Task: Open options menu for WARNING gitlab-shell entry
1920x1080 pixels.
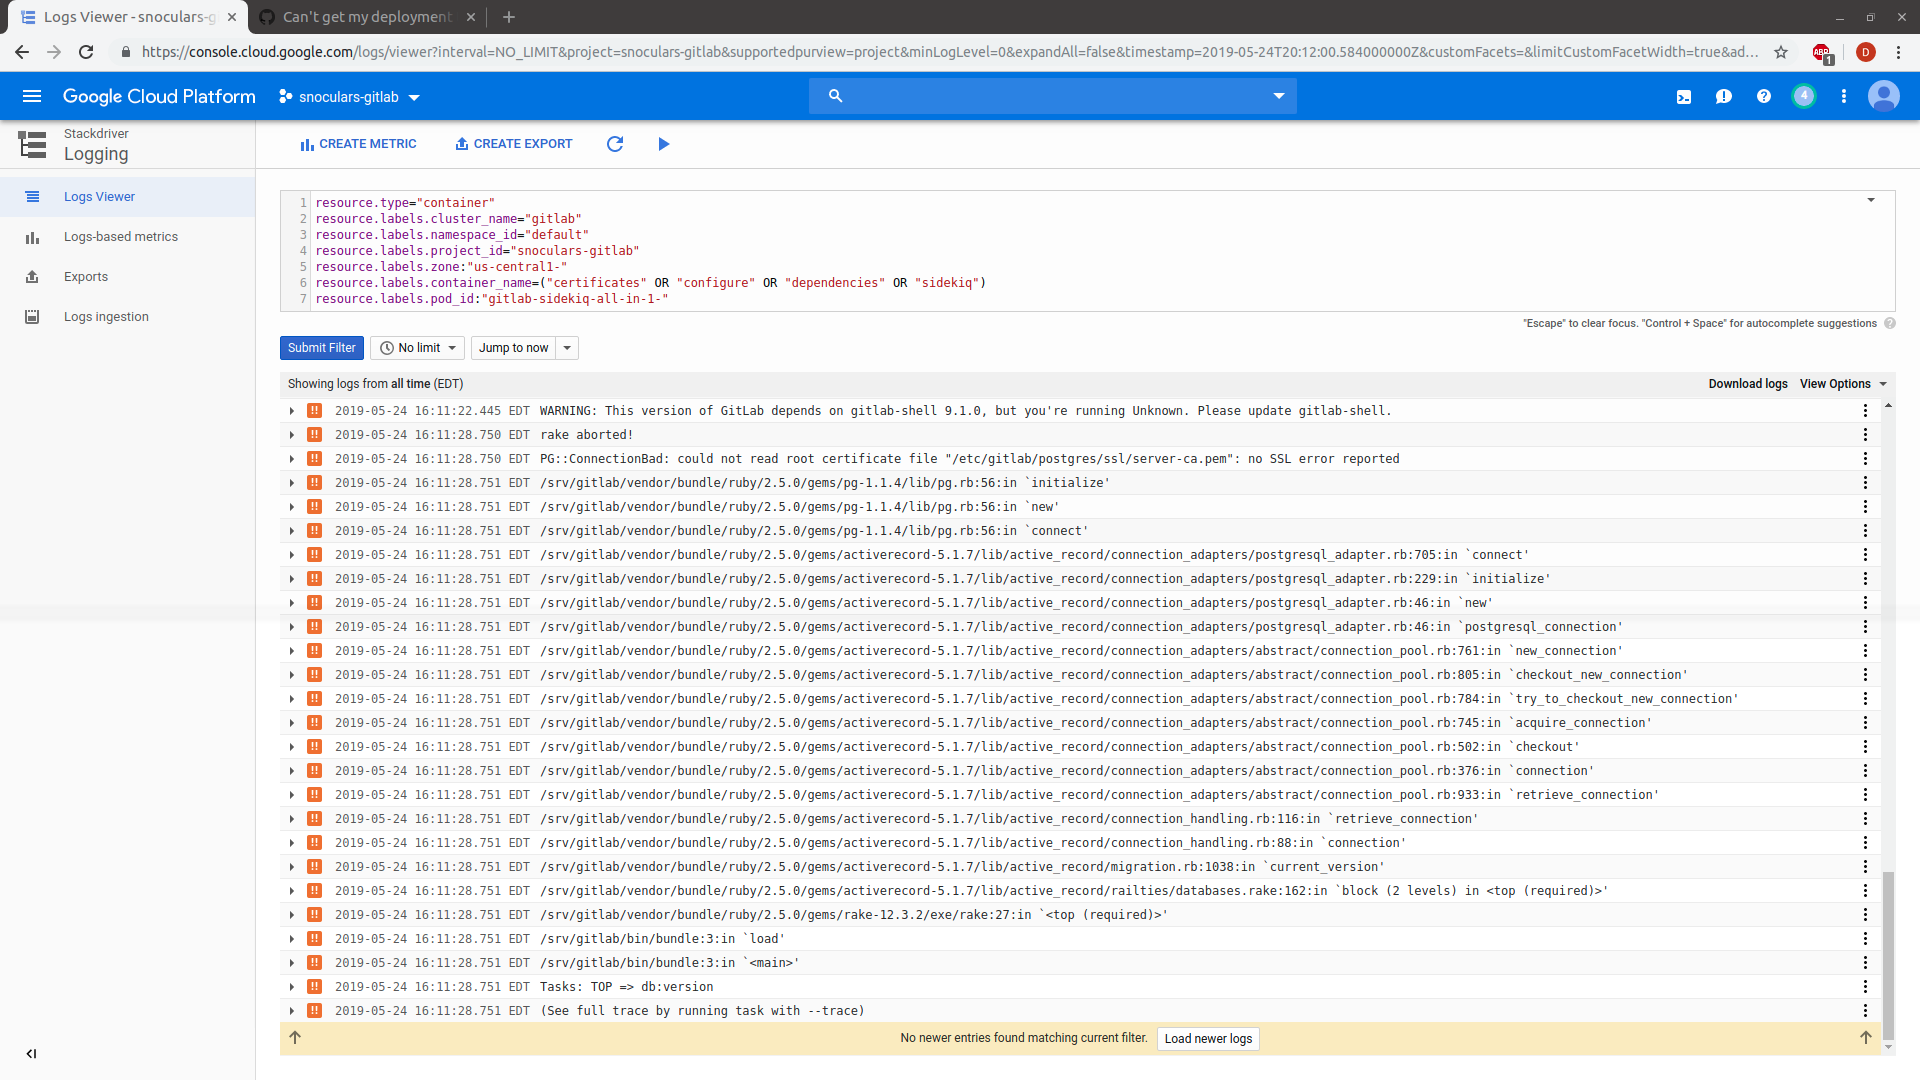Action: (x=1865, y=411)
